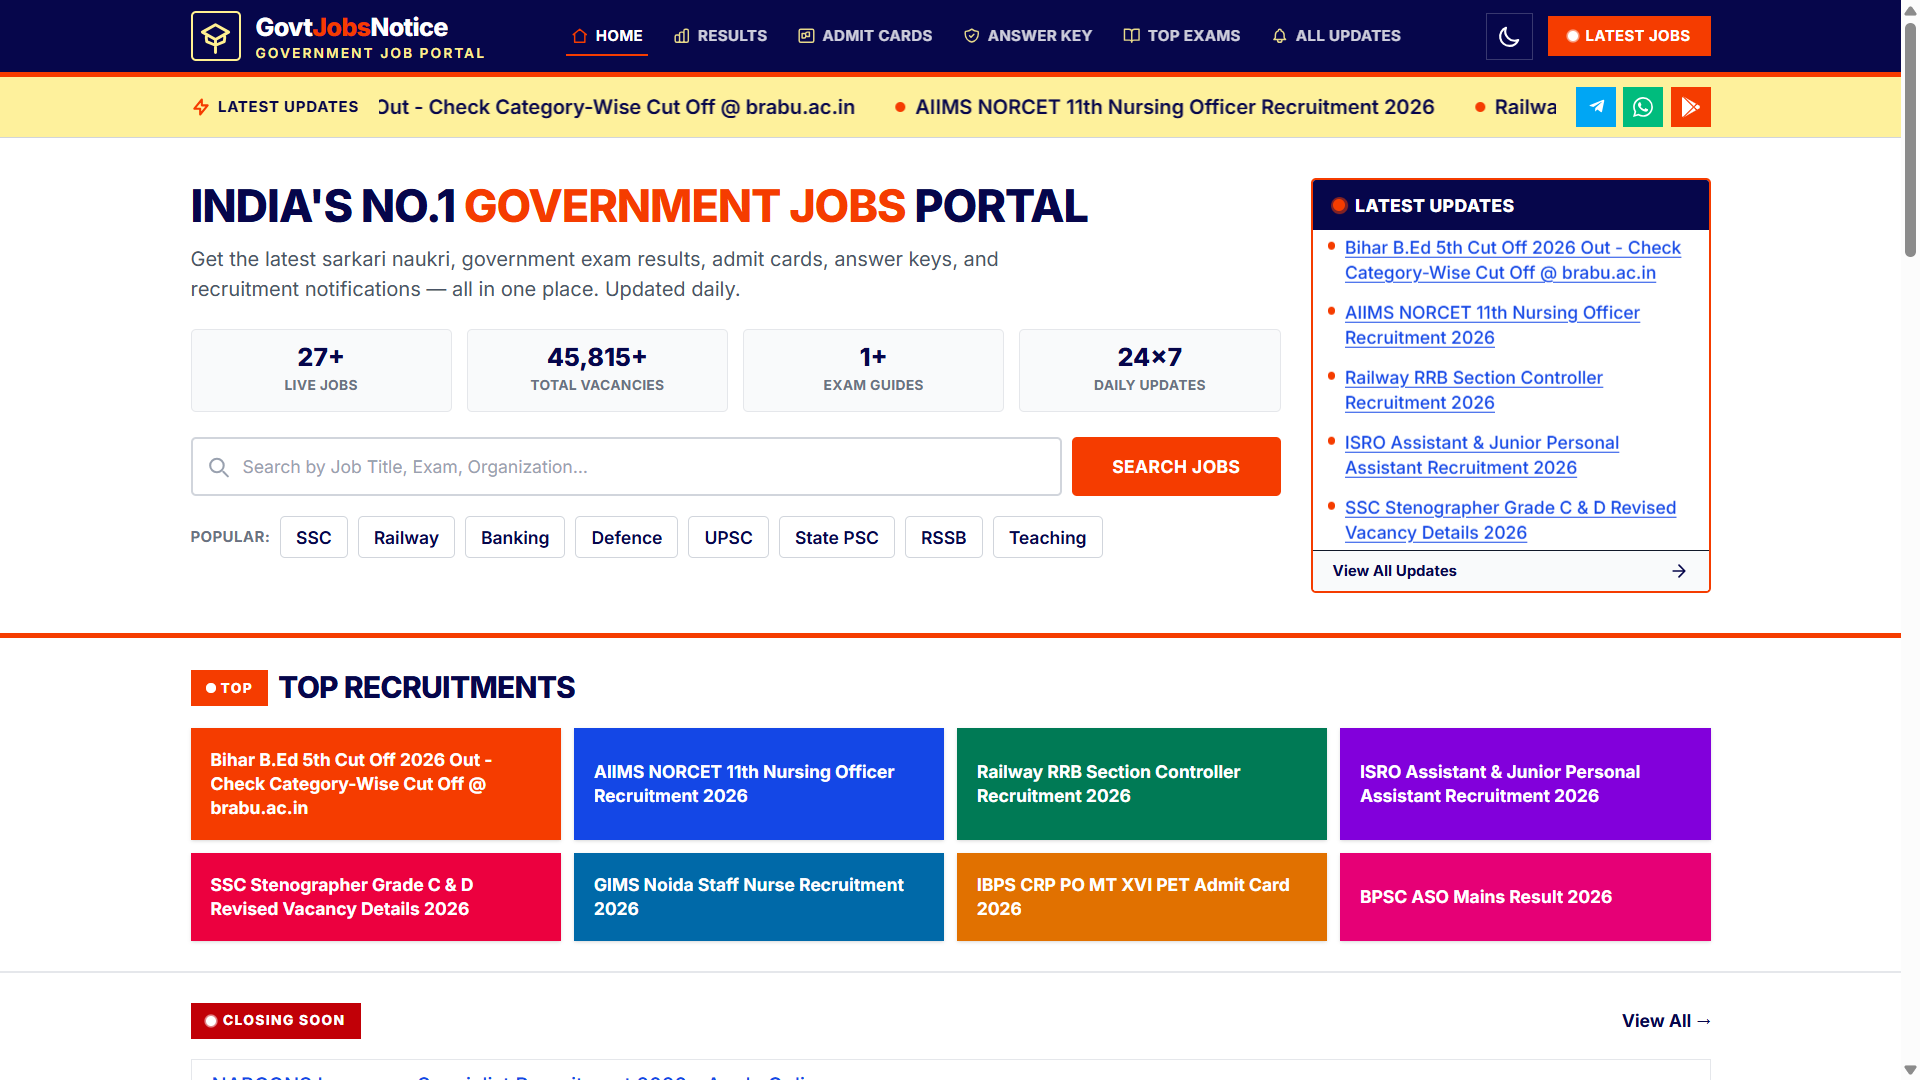Click the CLOSING SOON badge
Viewport: 1920px width, 1080px height.
(x=276, y=1021)
